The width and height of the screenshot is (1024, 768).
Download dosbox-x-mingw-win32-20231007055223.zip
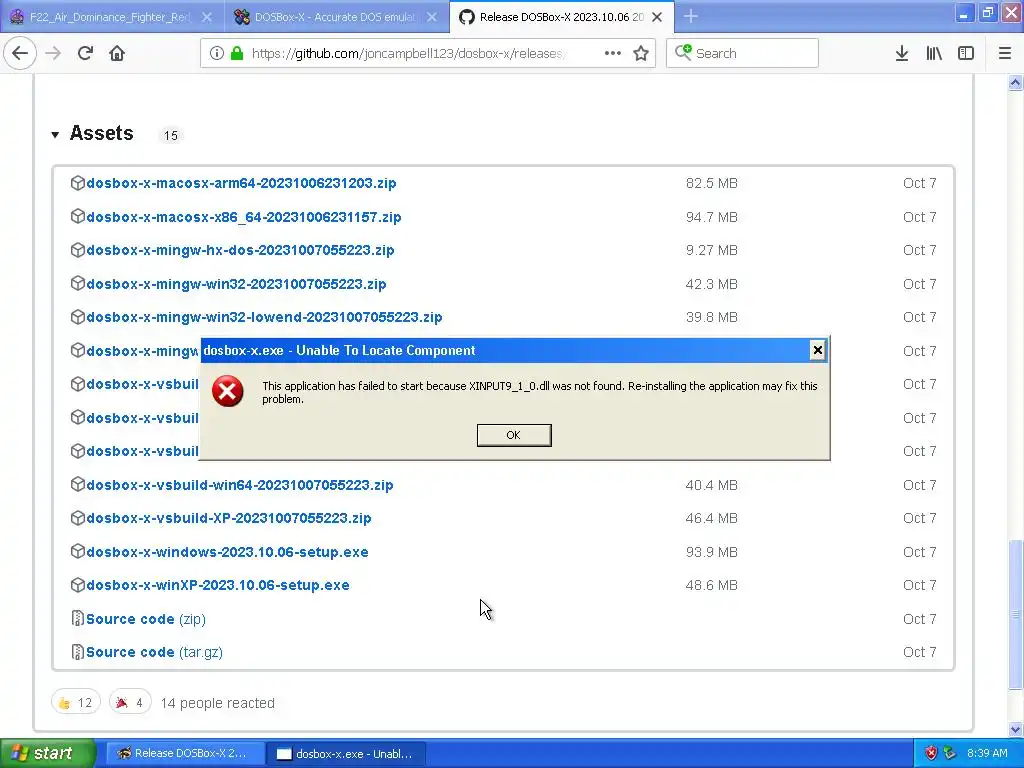pyautogui.click(x=236, y=284)
